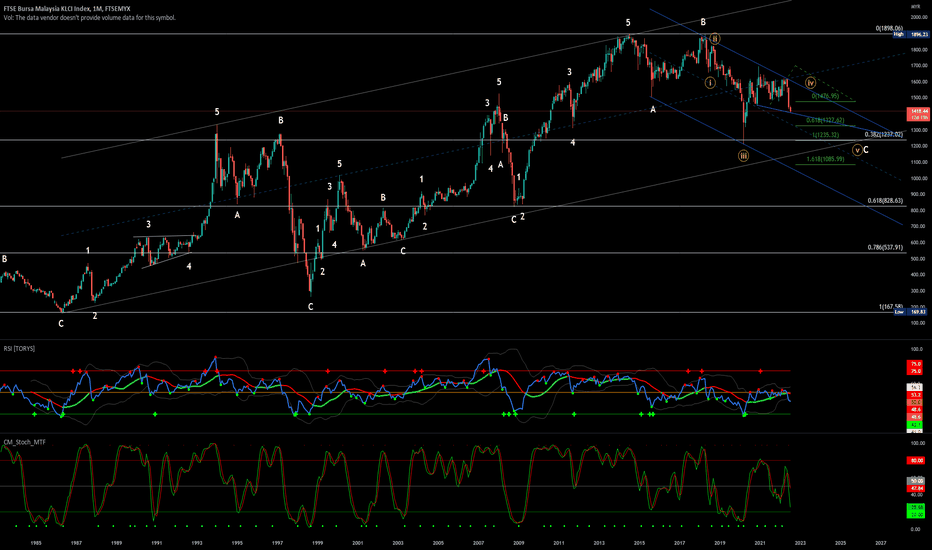
Task: Click green extension label 1.618(1085.99)
Action: [x=825, y=159]
